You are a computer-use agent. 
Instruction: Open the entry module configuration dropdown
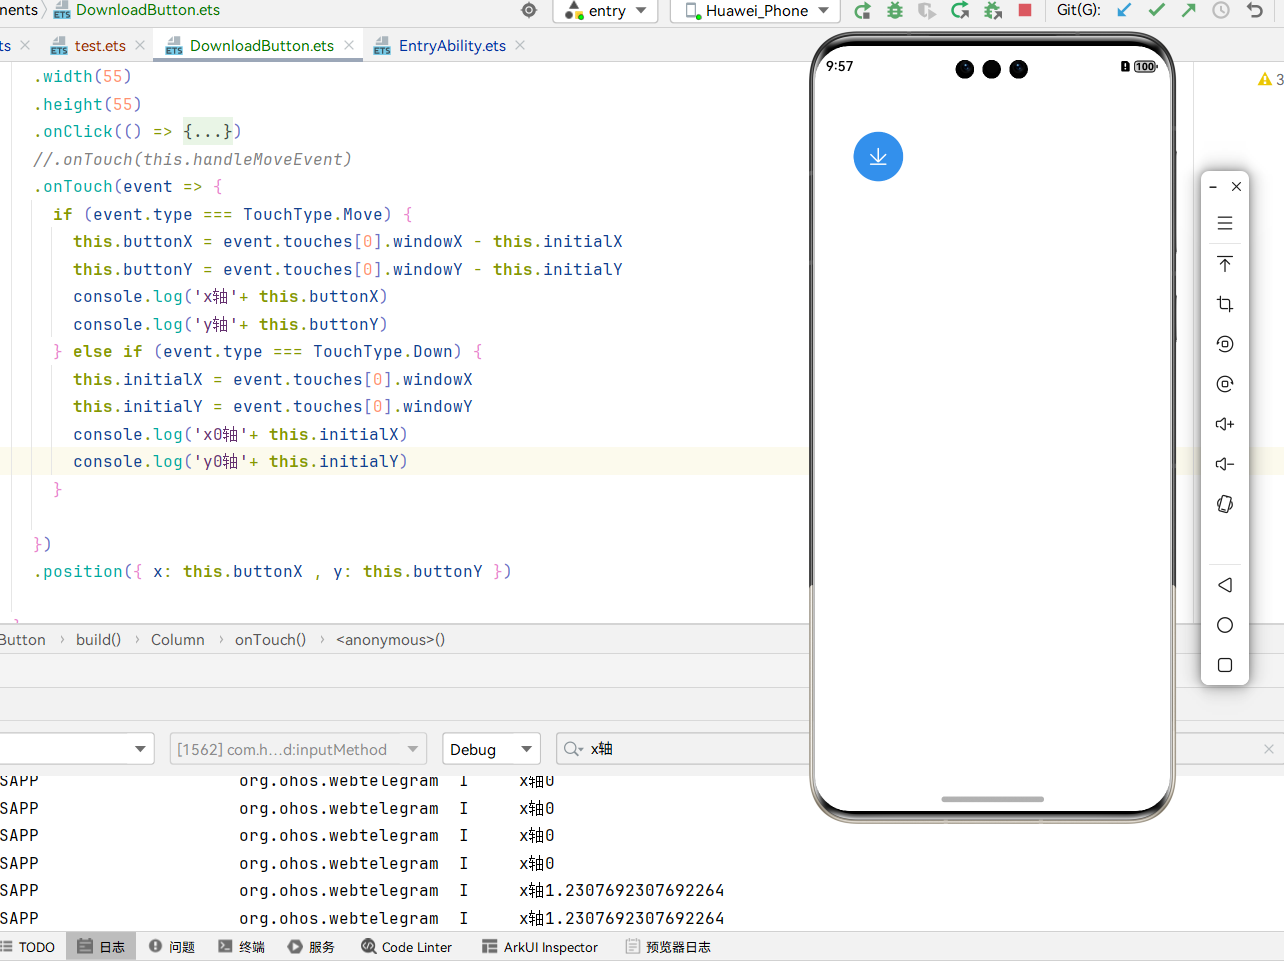click(607, 11)
